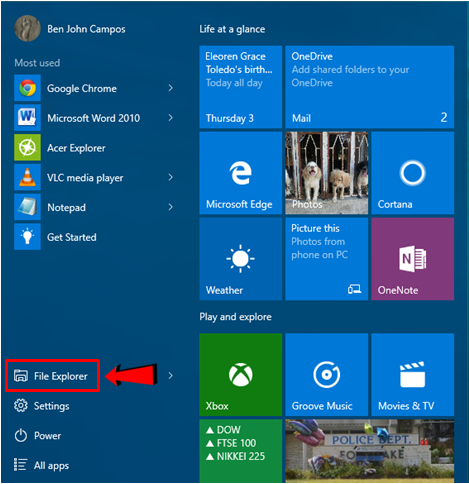Open the Groove Music tile
Image resolution: width=469 pixels, height=484 pixels.
coord(327,375)
